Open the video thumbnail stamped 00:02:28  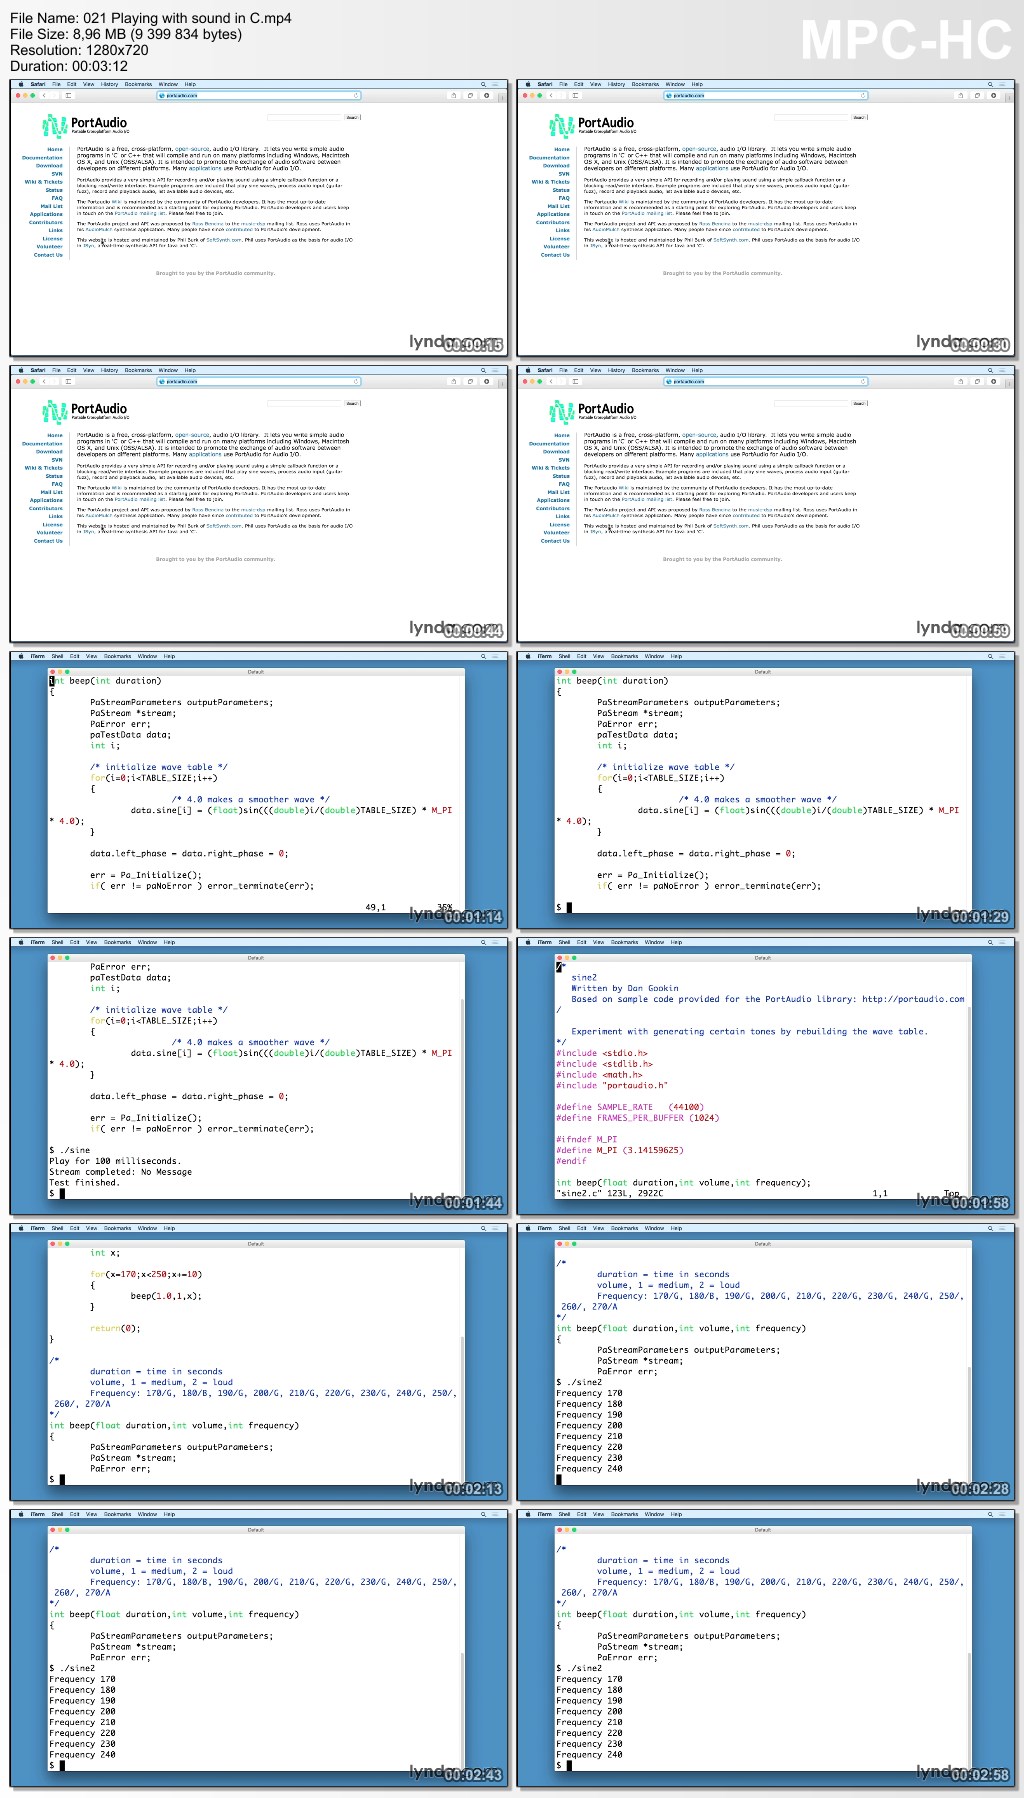pos(766,1362)
